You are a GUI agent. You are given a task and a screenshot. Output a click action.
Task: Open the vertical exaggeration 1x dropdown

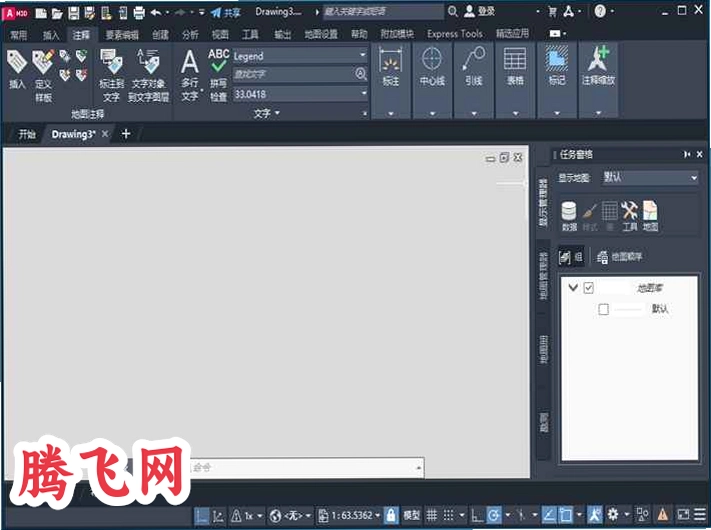[247, 515]
